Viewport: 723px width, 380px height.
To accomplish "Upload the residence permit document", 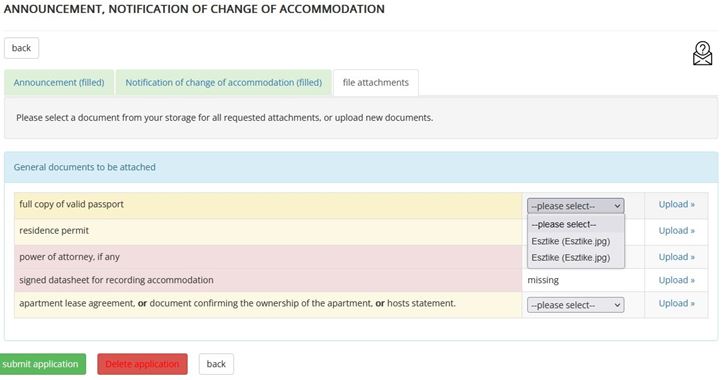I will point(676,231).
